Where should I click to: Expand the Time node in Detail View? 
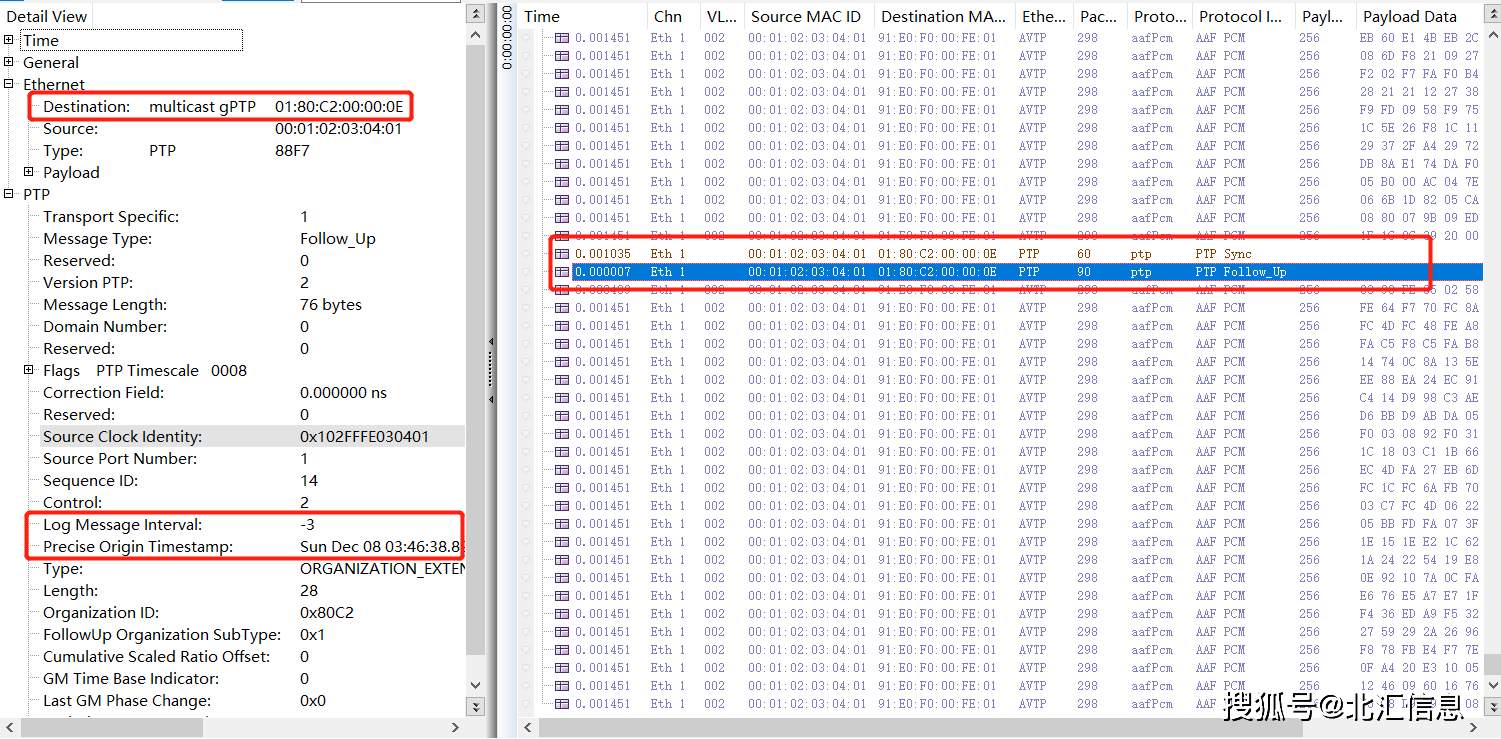coord(9,40)
